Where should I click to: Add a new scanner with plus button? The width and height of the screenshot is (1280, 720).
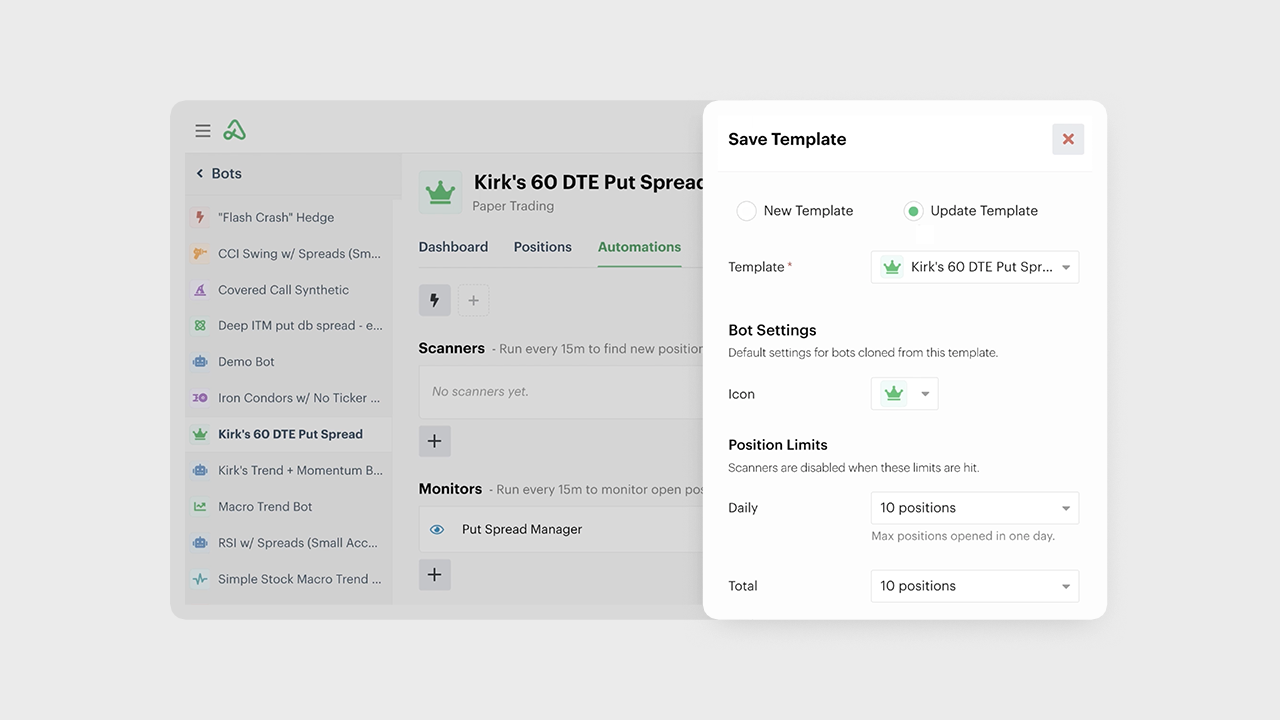(x=434, y=441)
